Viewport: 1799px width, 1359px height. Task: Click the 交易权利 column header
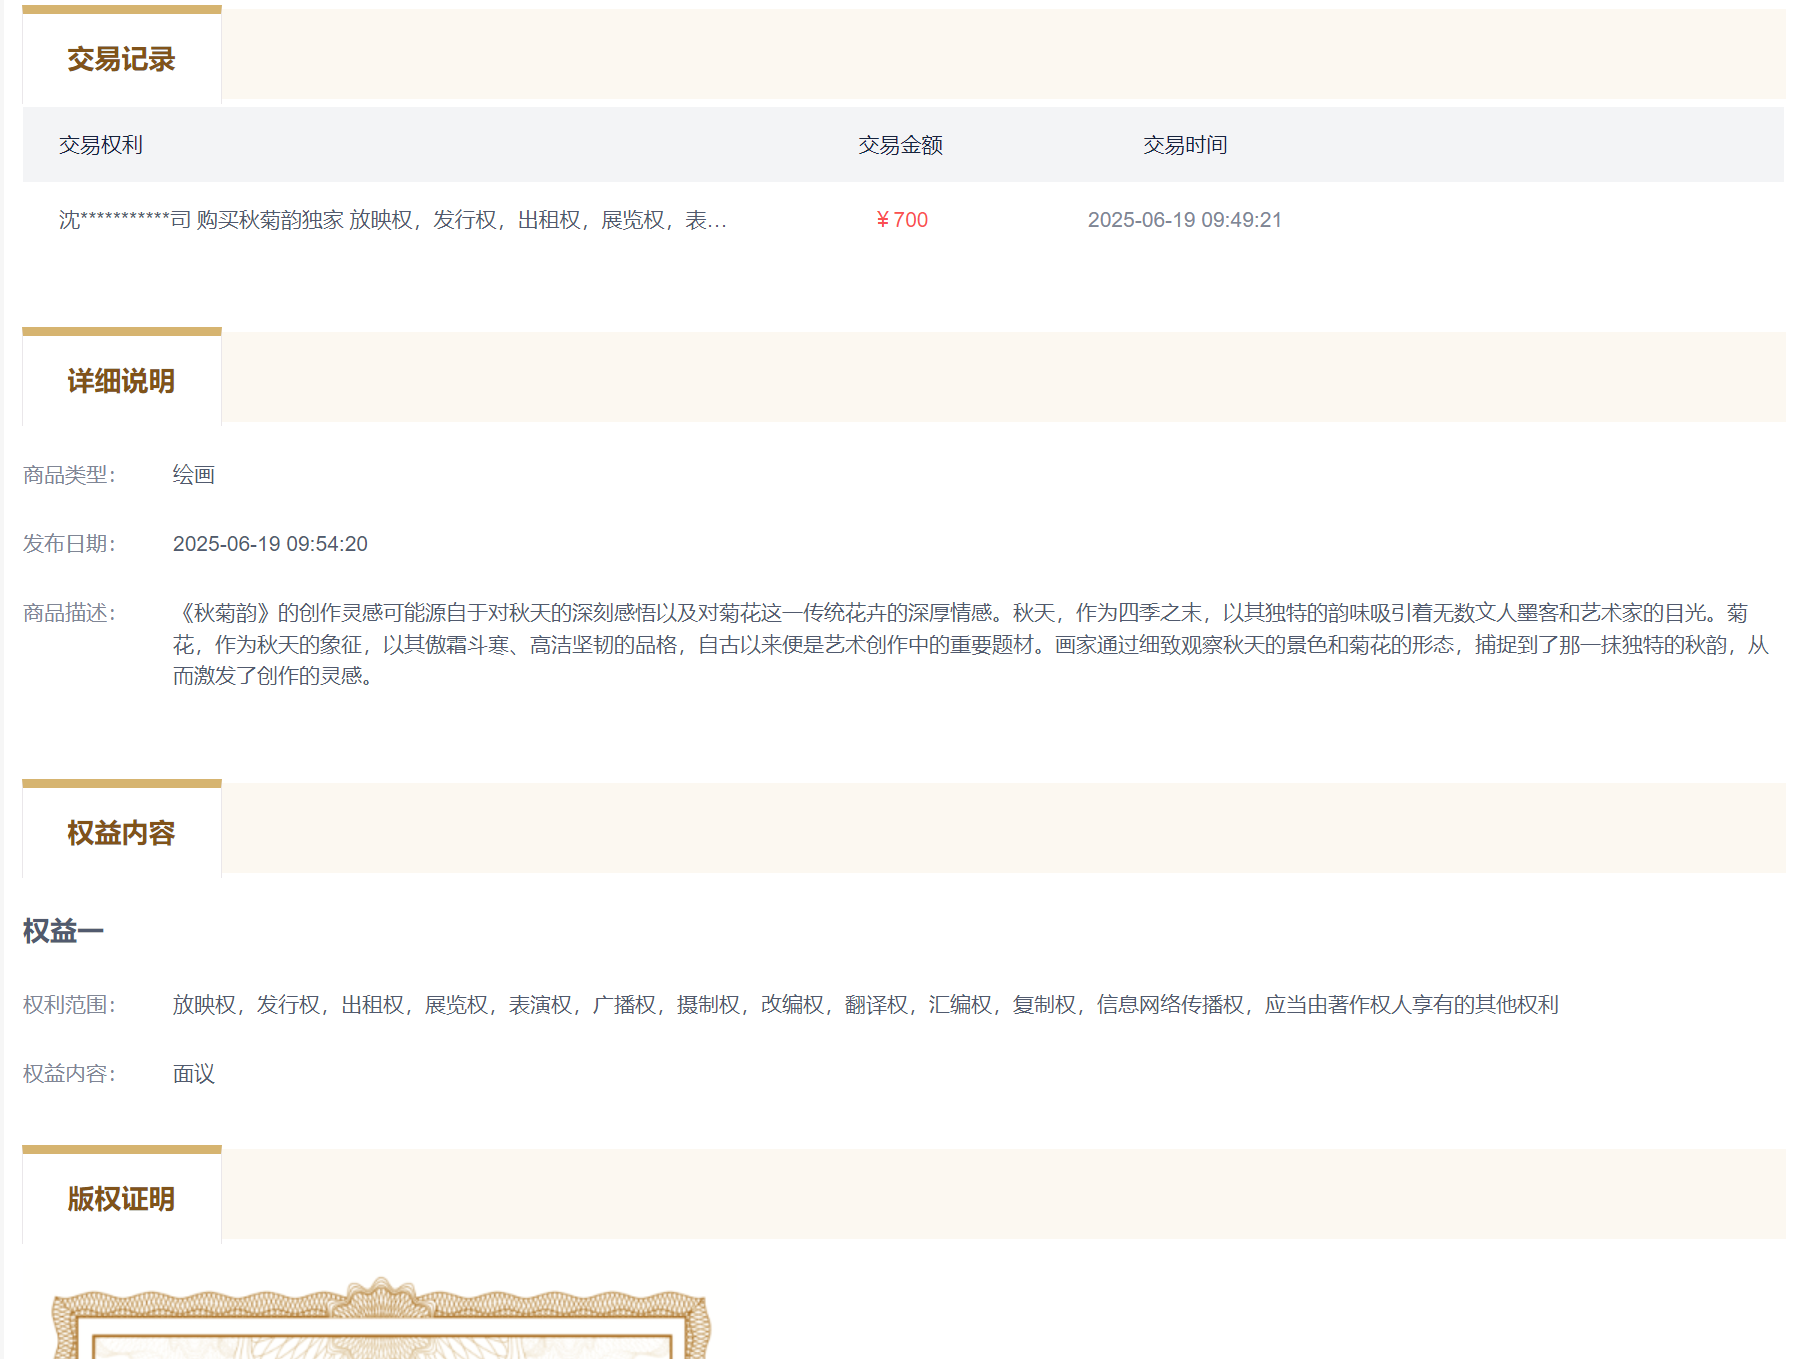100,145
